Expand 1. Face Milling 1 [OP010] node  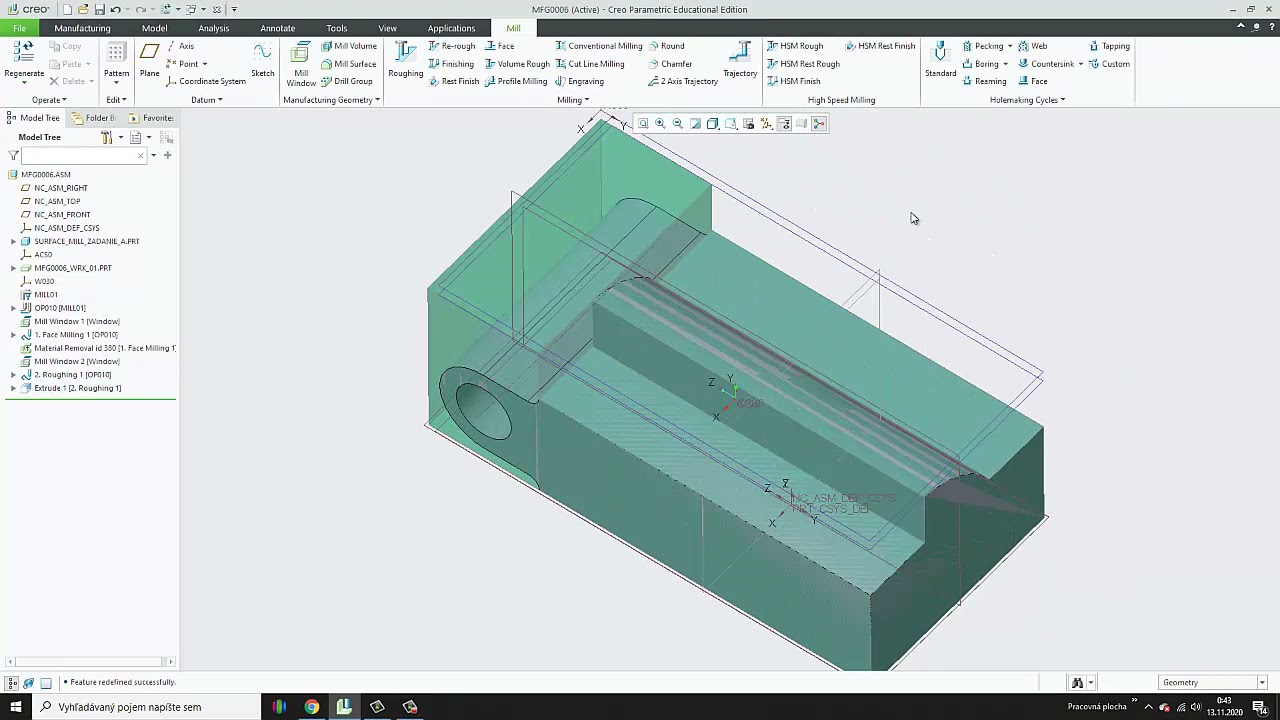tap(13, 335)
